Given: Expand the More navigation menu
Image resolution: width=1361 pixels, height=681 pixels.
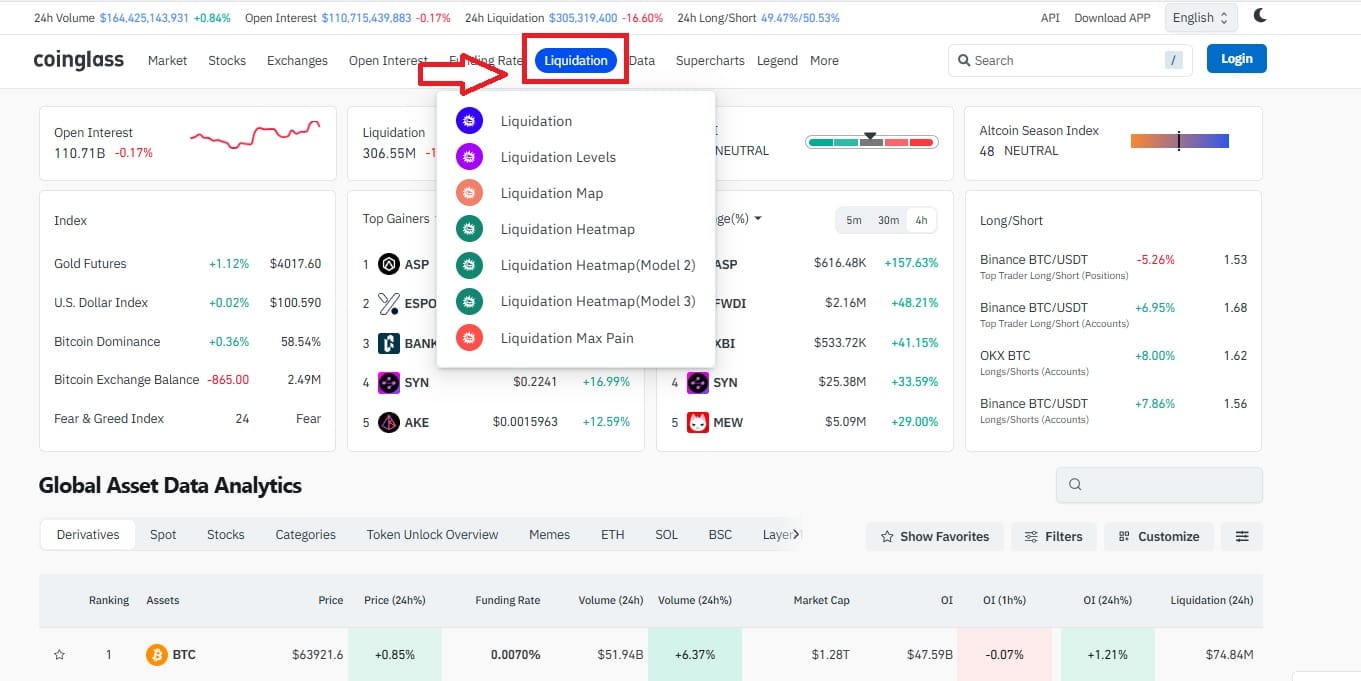Looking at the screenshot, I should 824,61.
